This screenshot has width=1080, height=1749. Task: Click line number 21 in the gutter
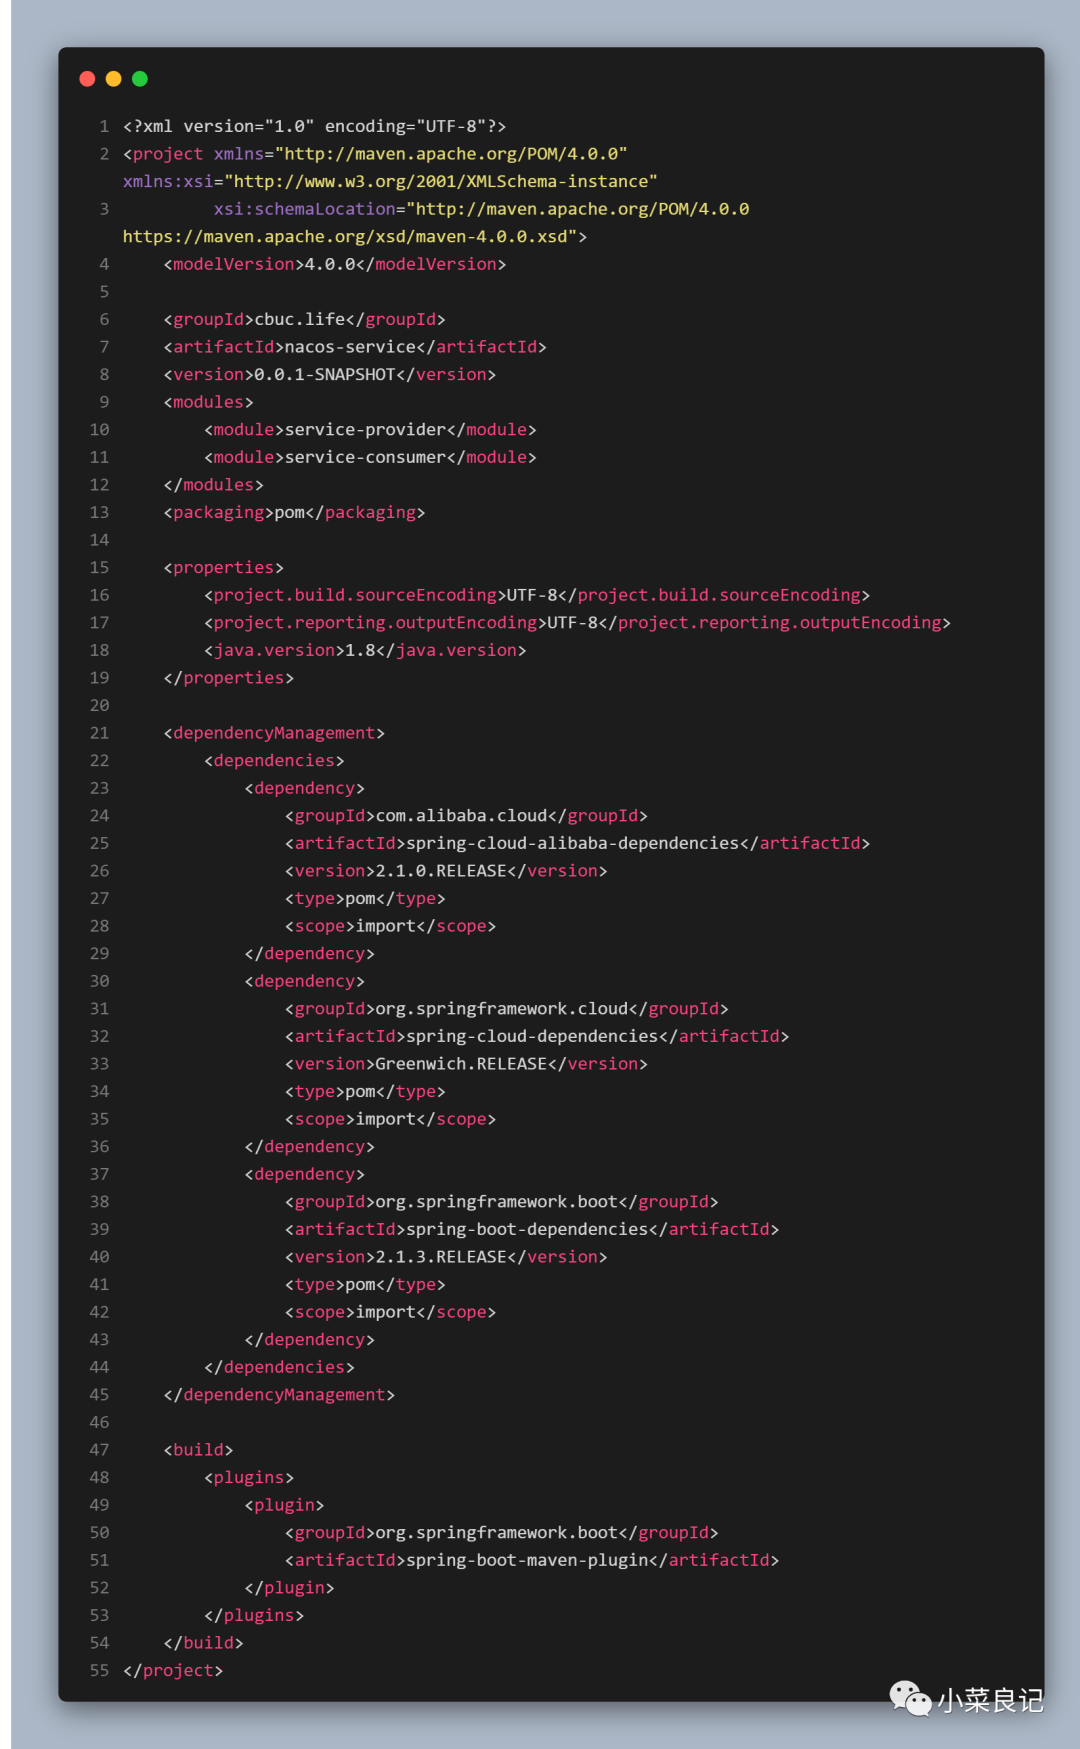(x=99, y=733)
